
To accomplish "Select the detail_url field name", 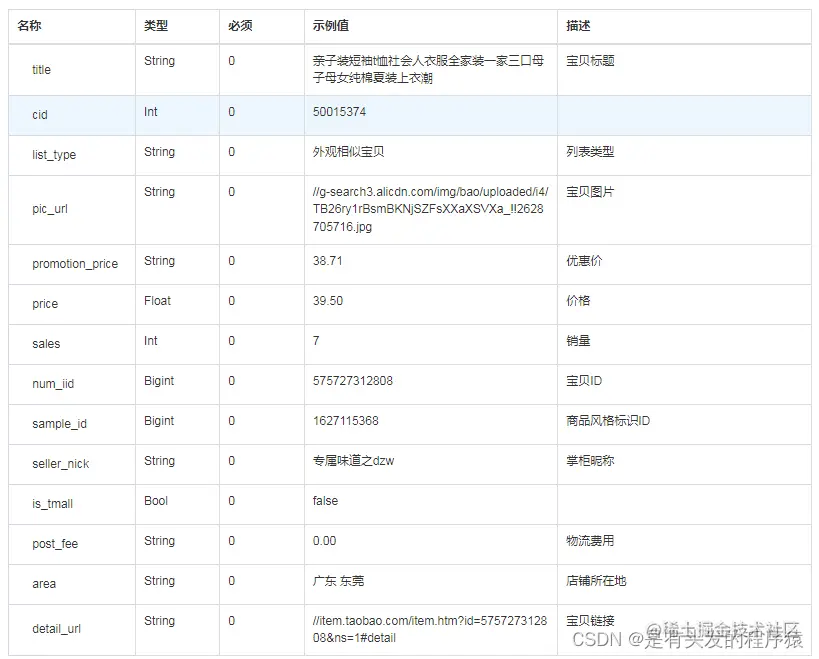I will pyautogui.click(x=56, y=629).
